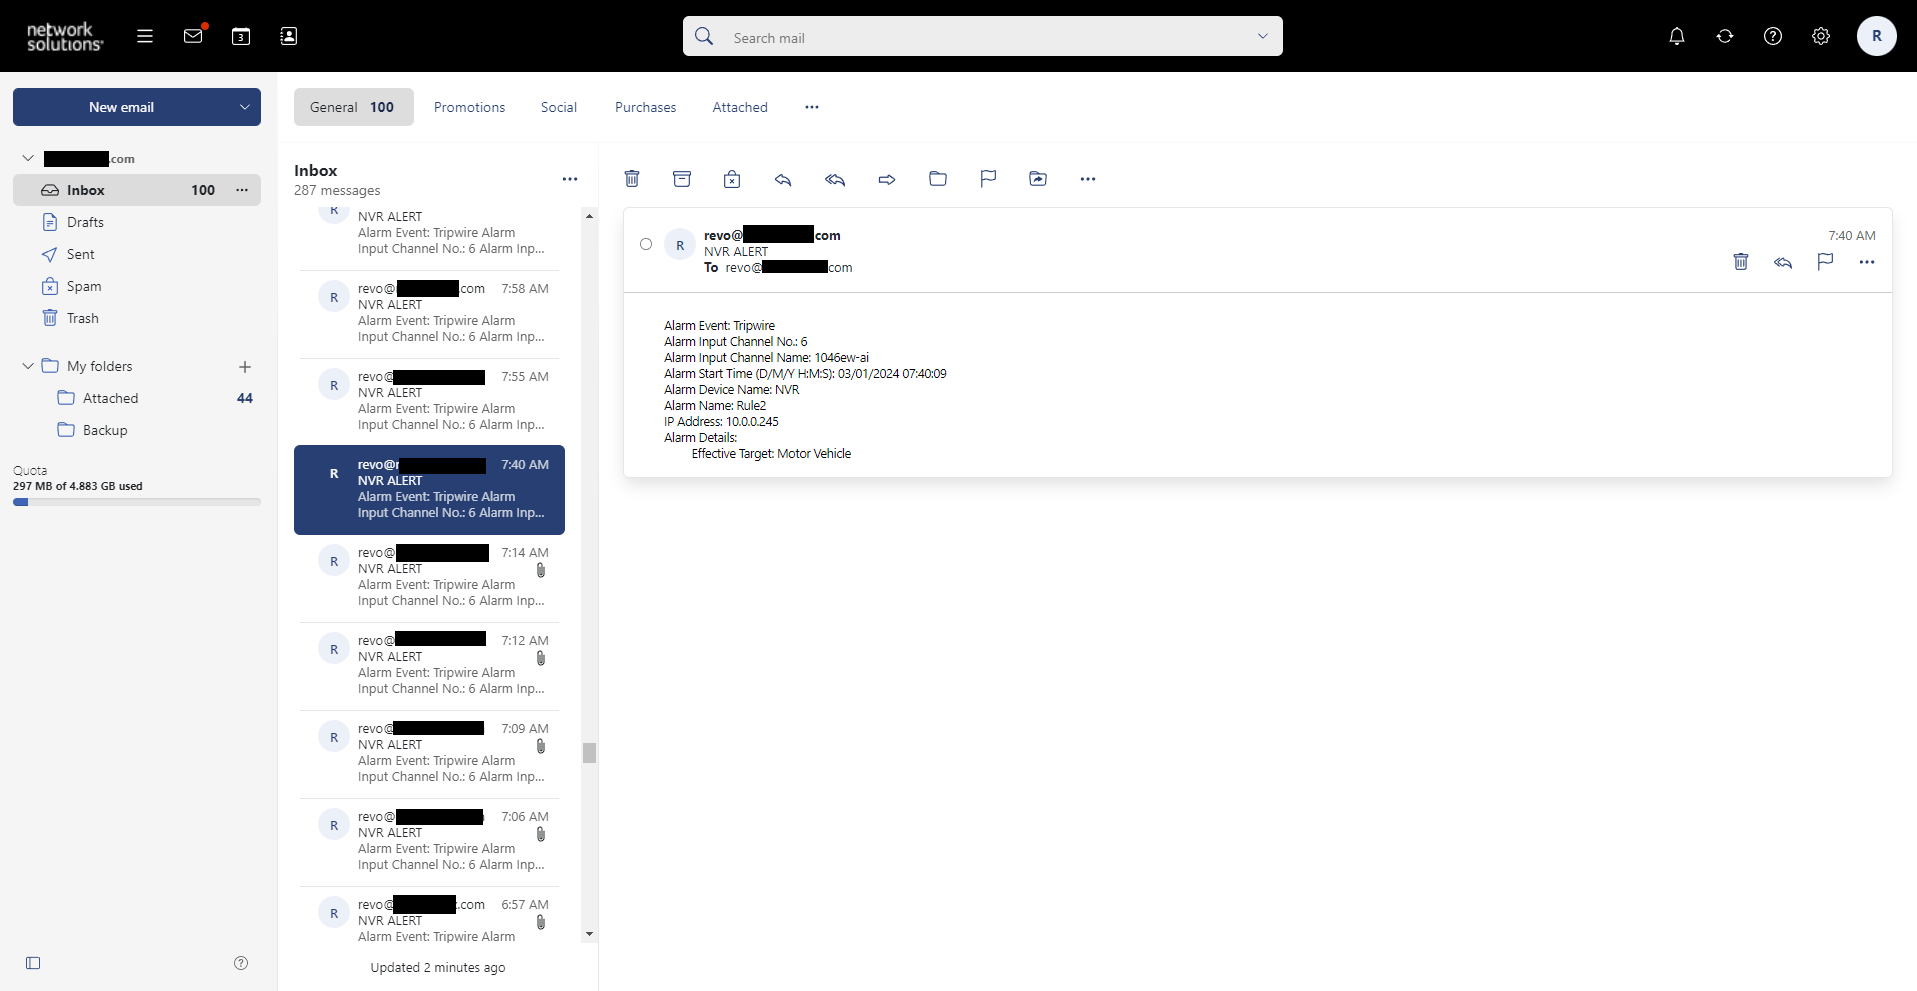Open the settings gear
Viewport: 1917px width, 991px height.
(1821, 36)
